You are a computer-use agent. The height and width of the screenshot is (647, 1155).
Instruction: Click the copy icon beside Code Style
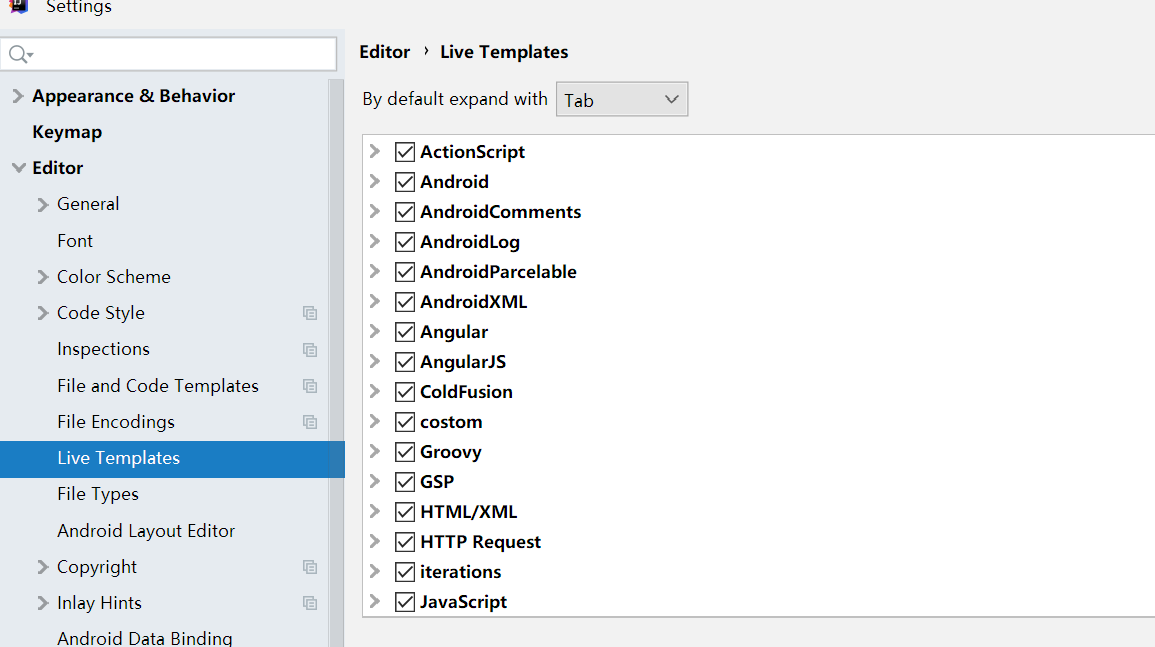310,313
